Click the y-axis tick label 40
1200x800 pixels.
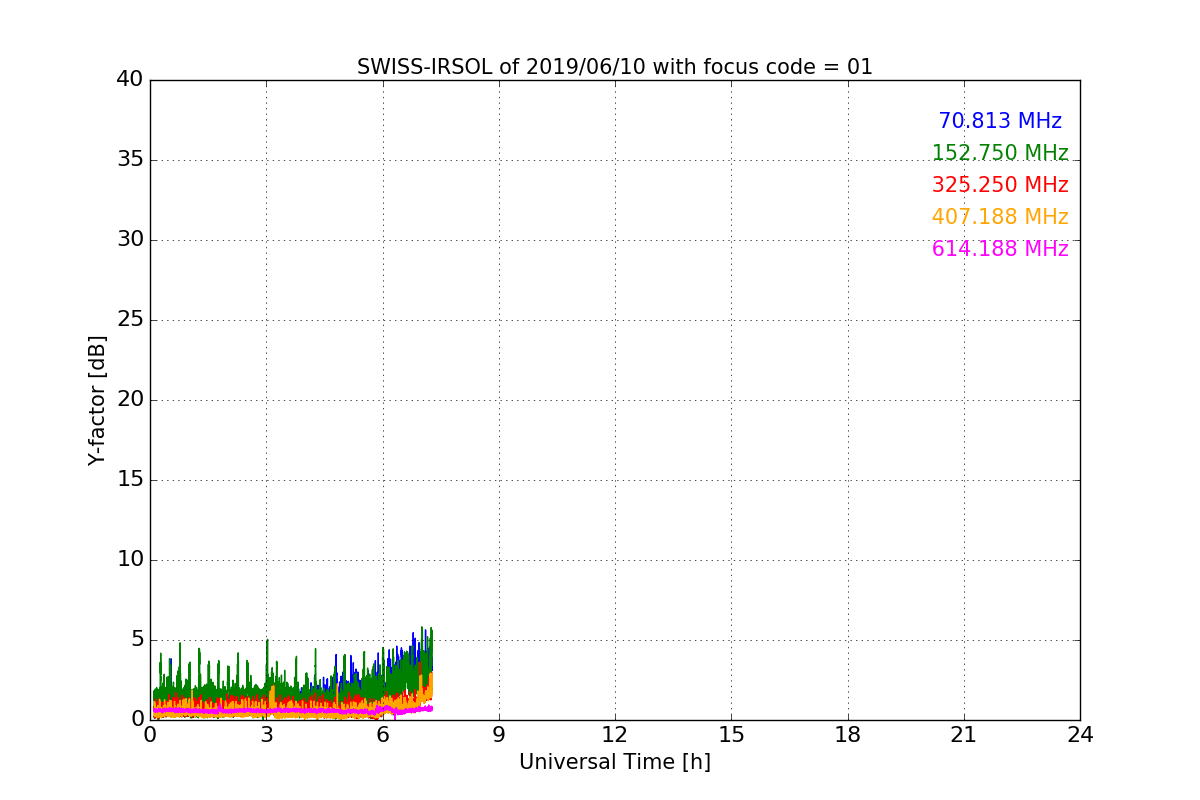tap(130, 80)
